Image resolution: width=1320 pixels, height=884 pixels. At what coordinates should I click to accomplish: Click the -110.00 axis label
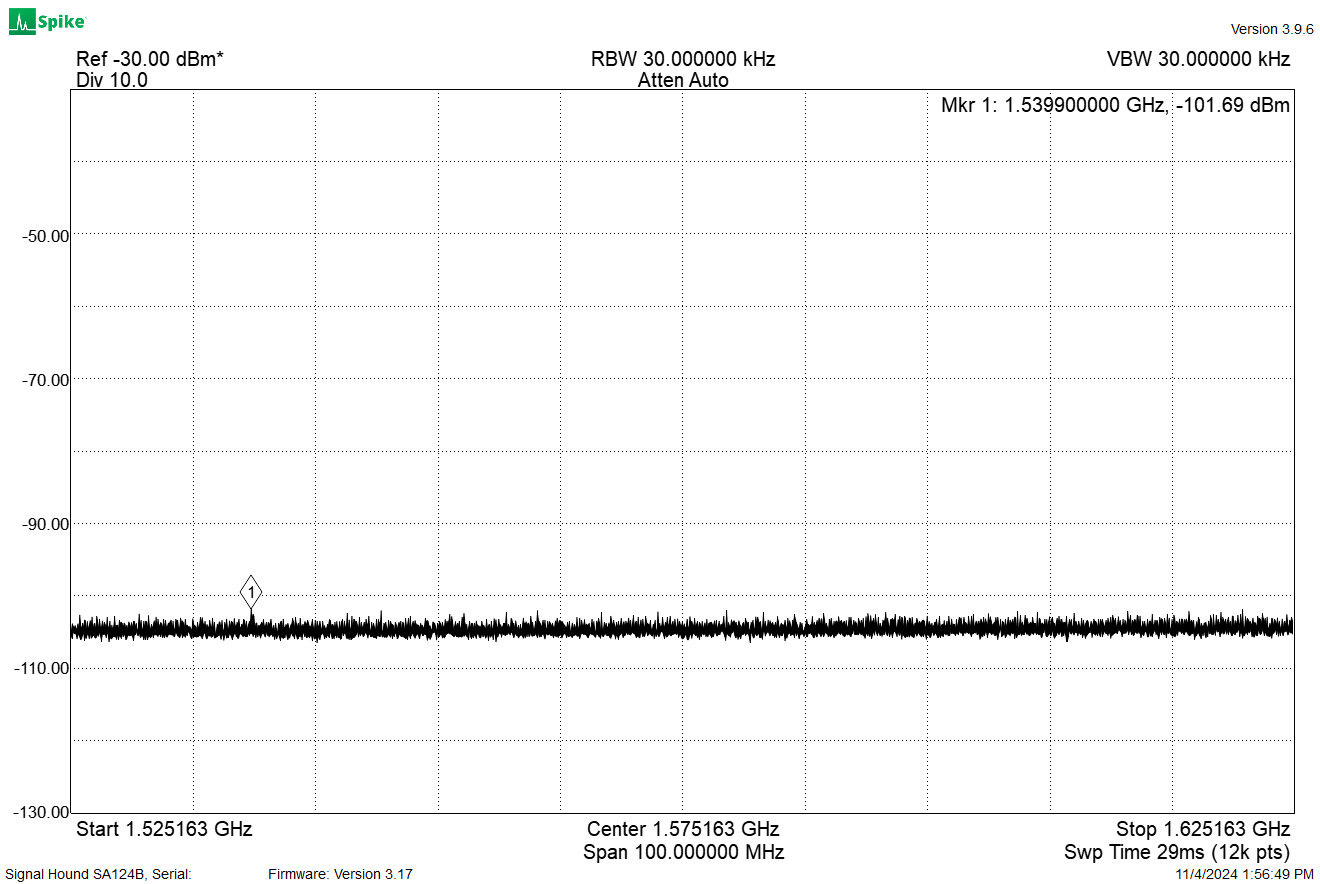point(42,668)
